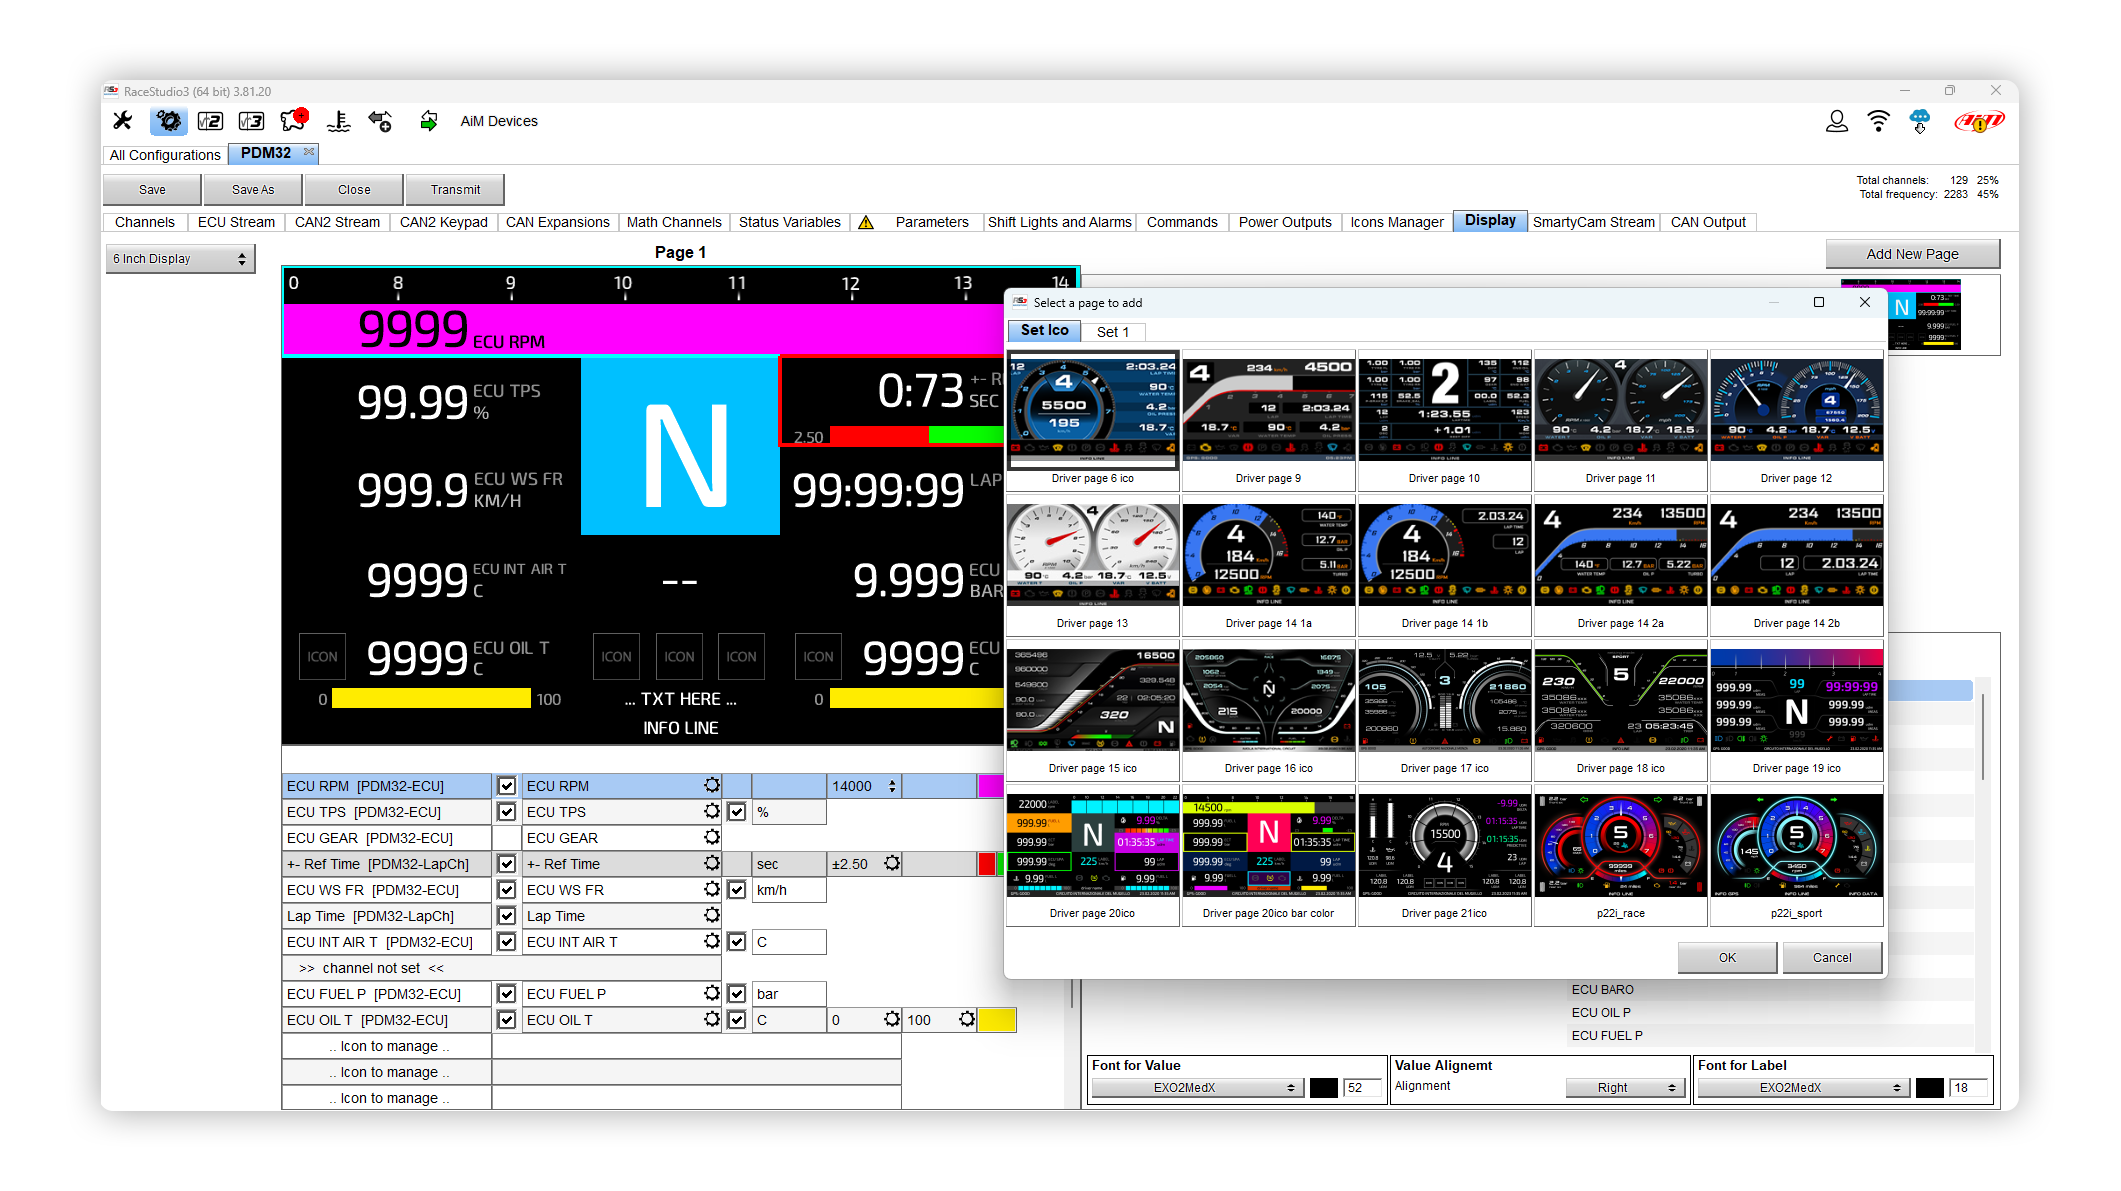2121x1191 pixels.
Task: Click the yellow color swatch for ECU OIL T
Action: [997, 1020]
